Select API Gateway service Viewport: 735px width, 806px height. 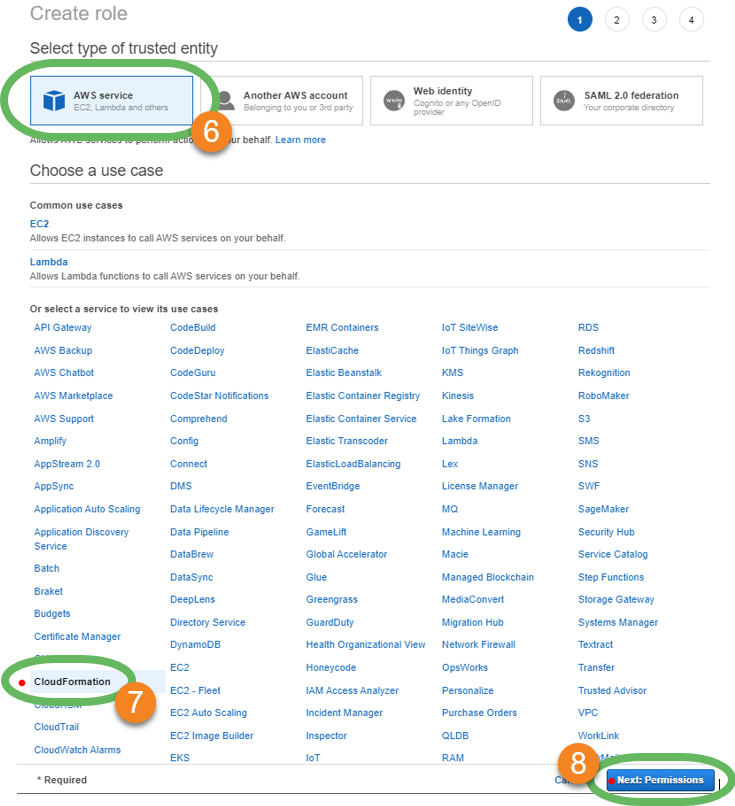pyautogui.click(x=62, y=328)
